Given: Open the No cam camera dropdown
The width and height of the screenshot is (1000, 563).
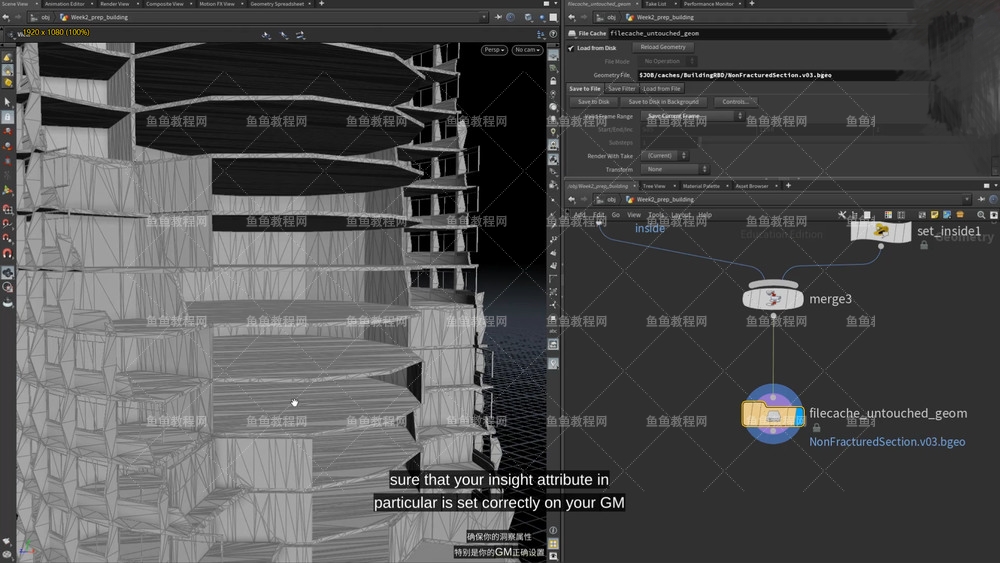Looking at the screenshot, I should pyautogui.click(x=527, y=50).
